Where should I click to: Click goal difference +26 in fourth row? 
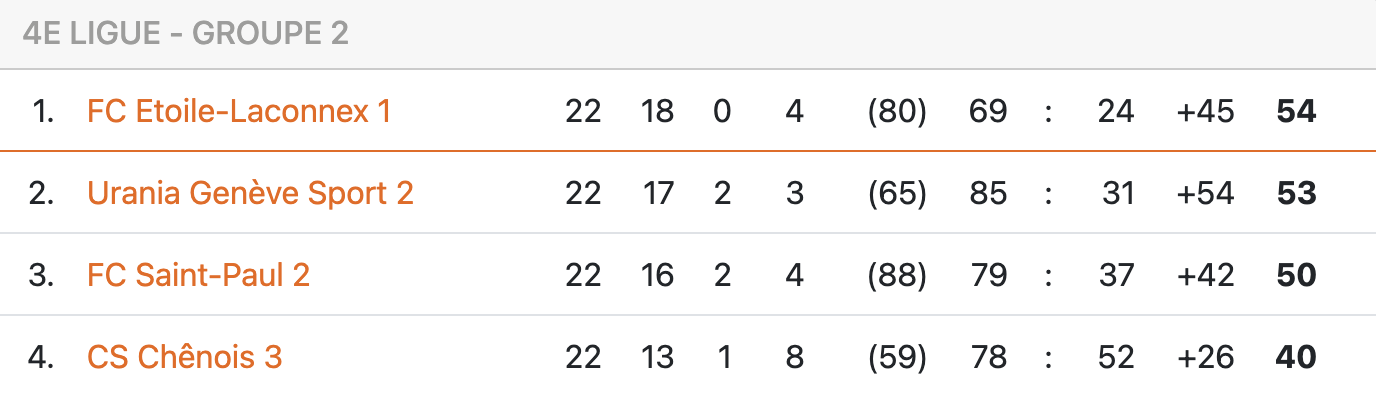[x=1206, y=357]
